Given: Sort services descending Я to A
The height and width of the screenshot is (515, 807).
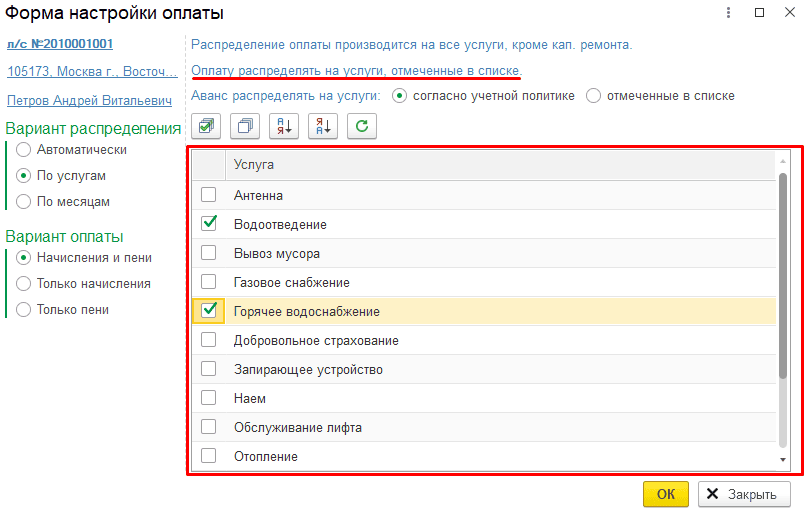Looking at the screenshot, I should click(323, 126).
